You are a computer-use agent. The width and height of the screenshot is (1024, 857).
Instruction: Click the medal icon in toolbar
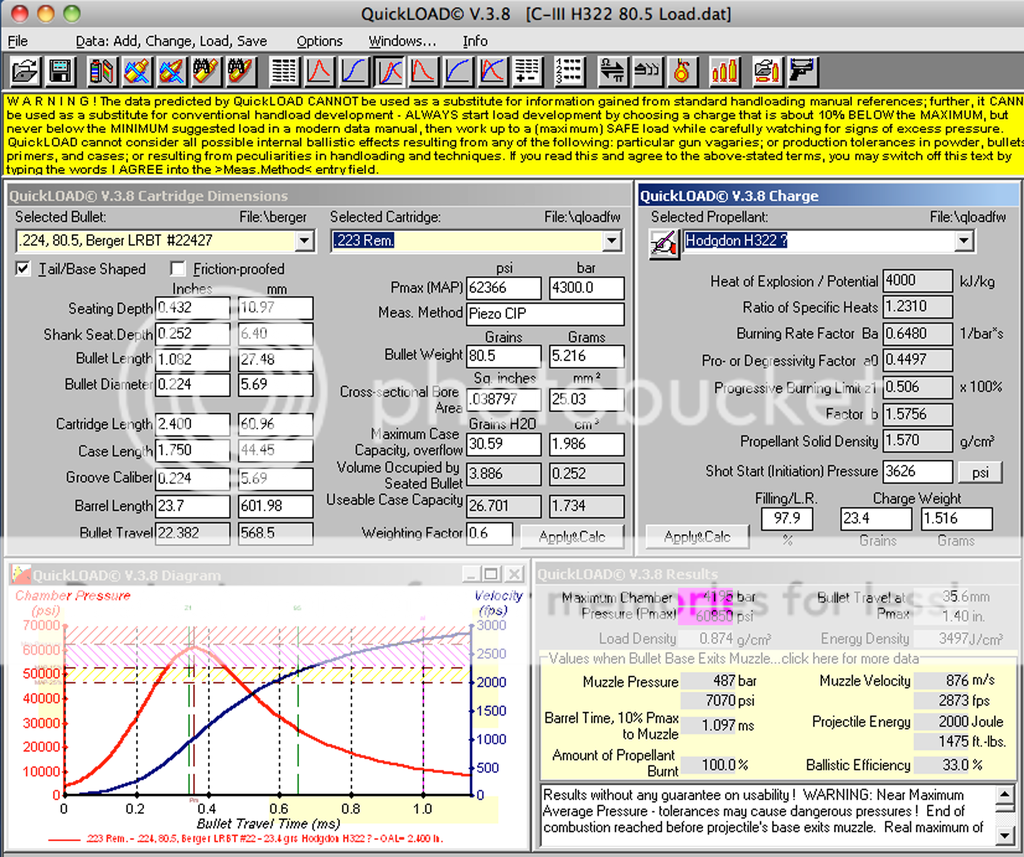pos(683,71)
